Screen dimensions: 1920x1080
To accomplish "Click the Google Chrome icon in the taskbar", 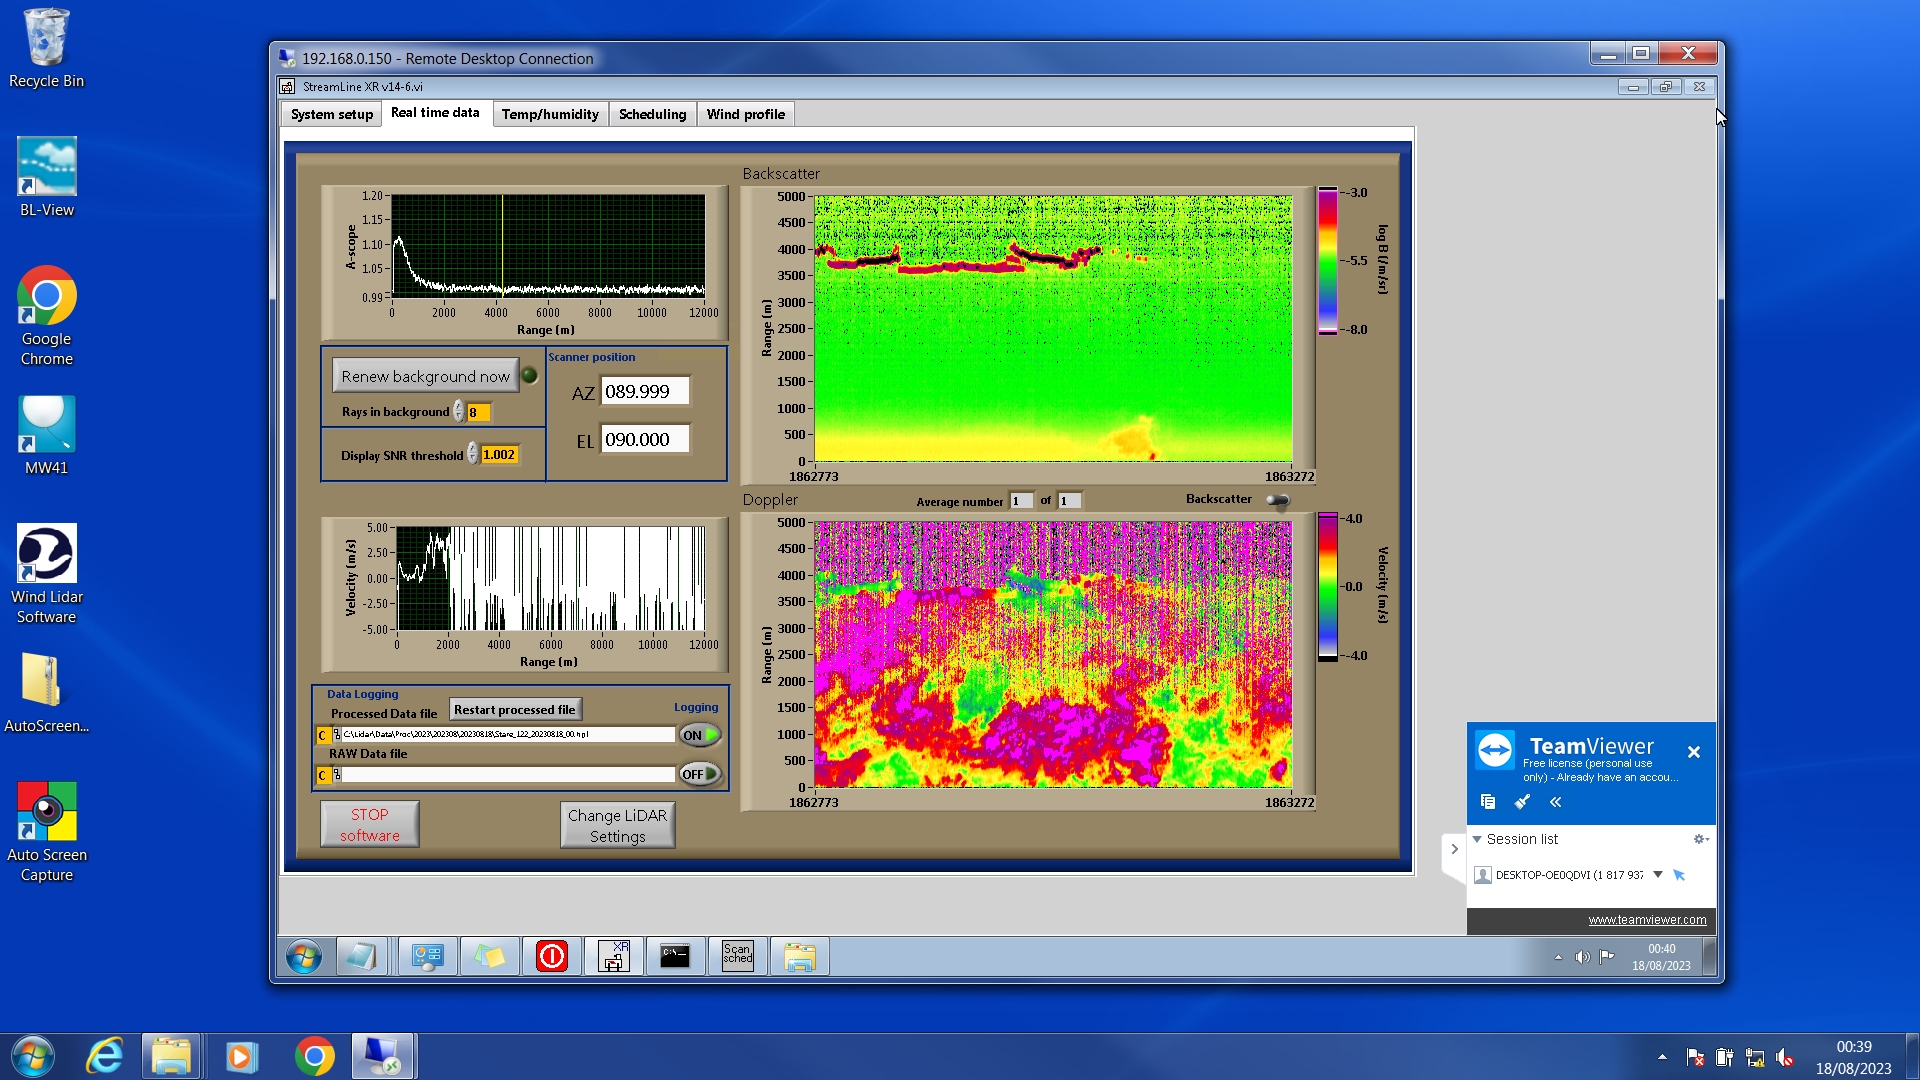I will [x=314, y=1056].
